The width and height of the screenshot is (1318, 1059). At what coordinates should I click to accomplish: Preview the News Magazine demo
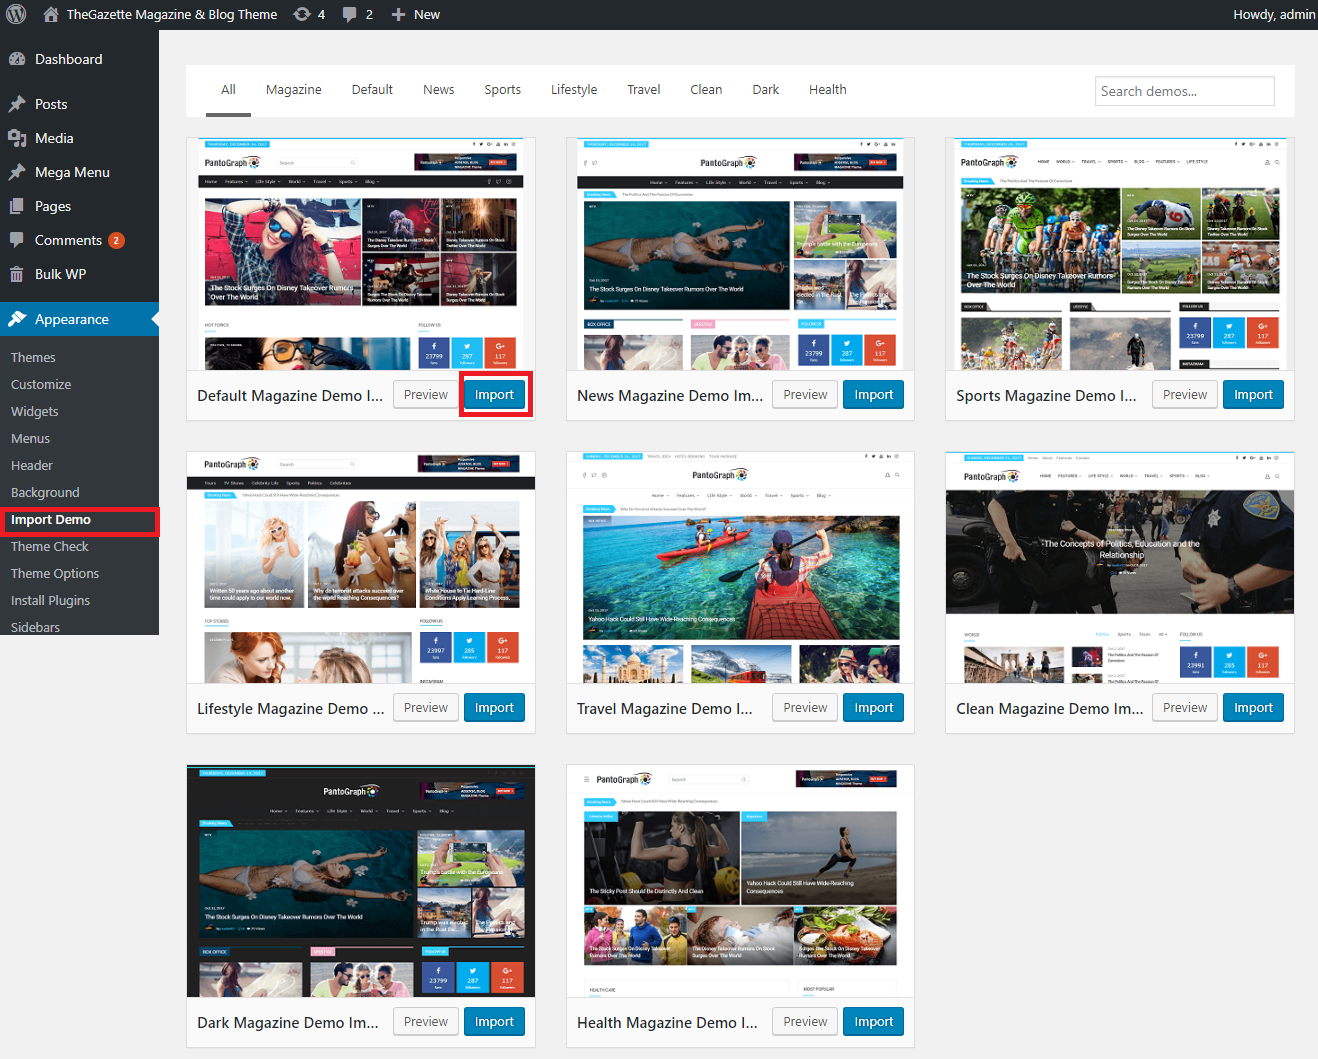tap(805, 395)
